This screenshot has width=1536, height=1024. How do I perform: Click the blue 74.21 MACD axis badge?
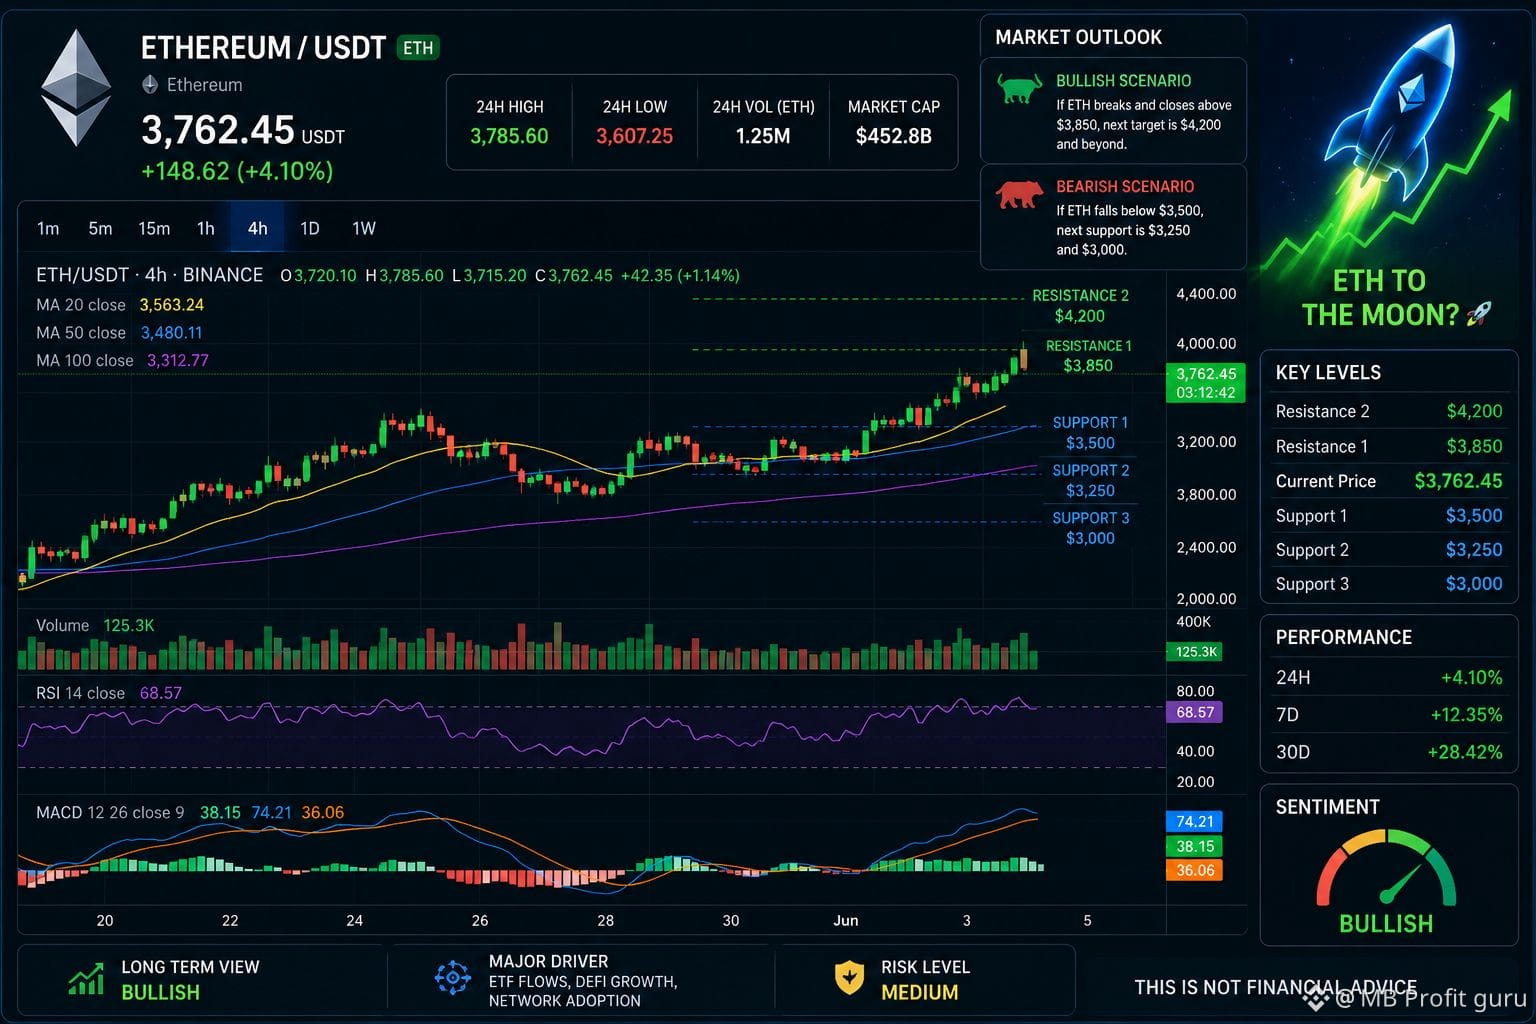tap(1195, 821)
